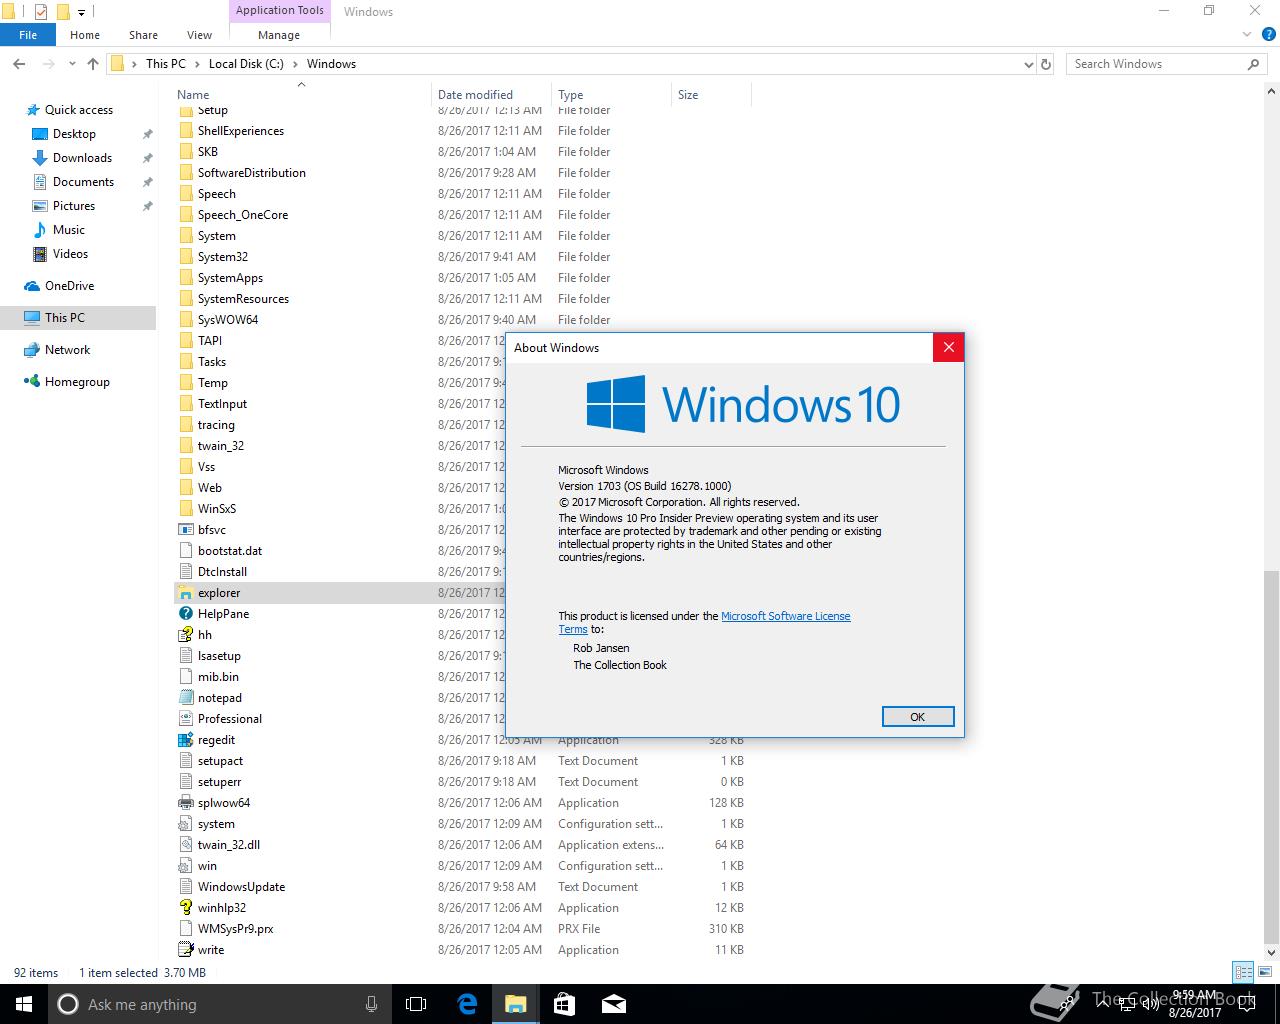Open Quick Access Toolbar customize dropdown
This screenshot has height=1024, width=1280.
click(x=82, y=12)
